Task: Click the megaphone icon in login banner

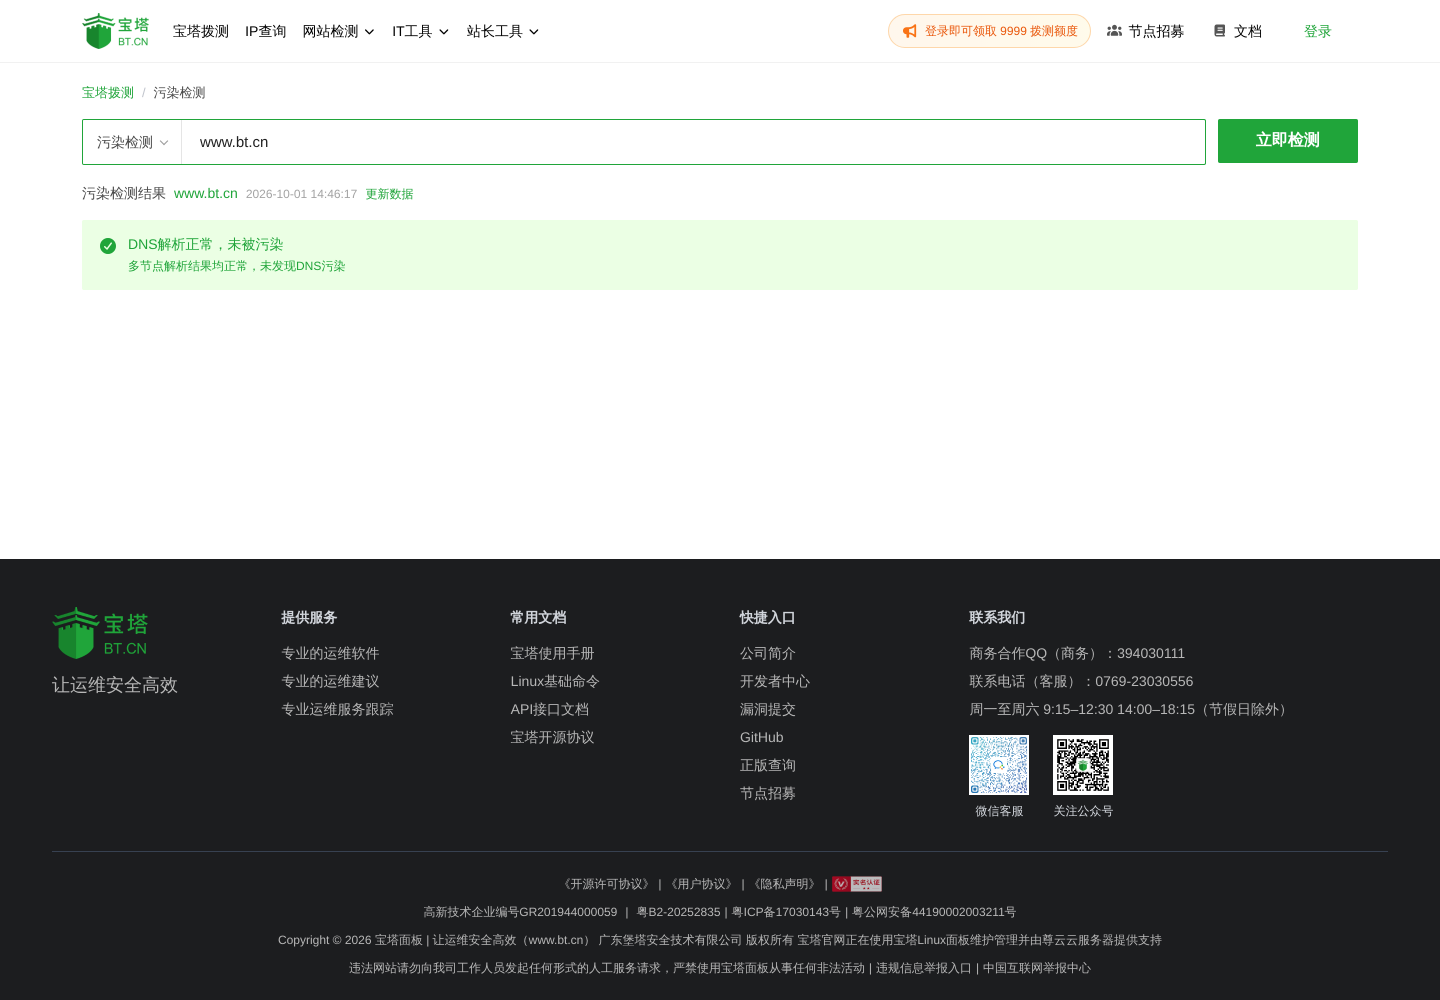Action: pos(910,31)
